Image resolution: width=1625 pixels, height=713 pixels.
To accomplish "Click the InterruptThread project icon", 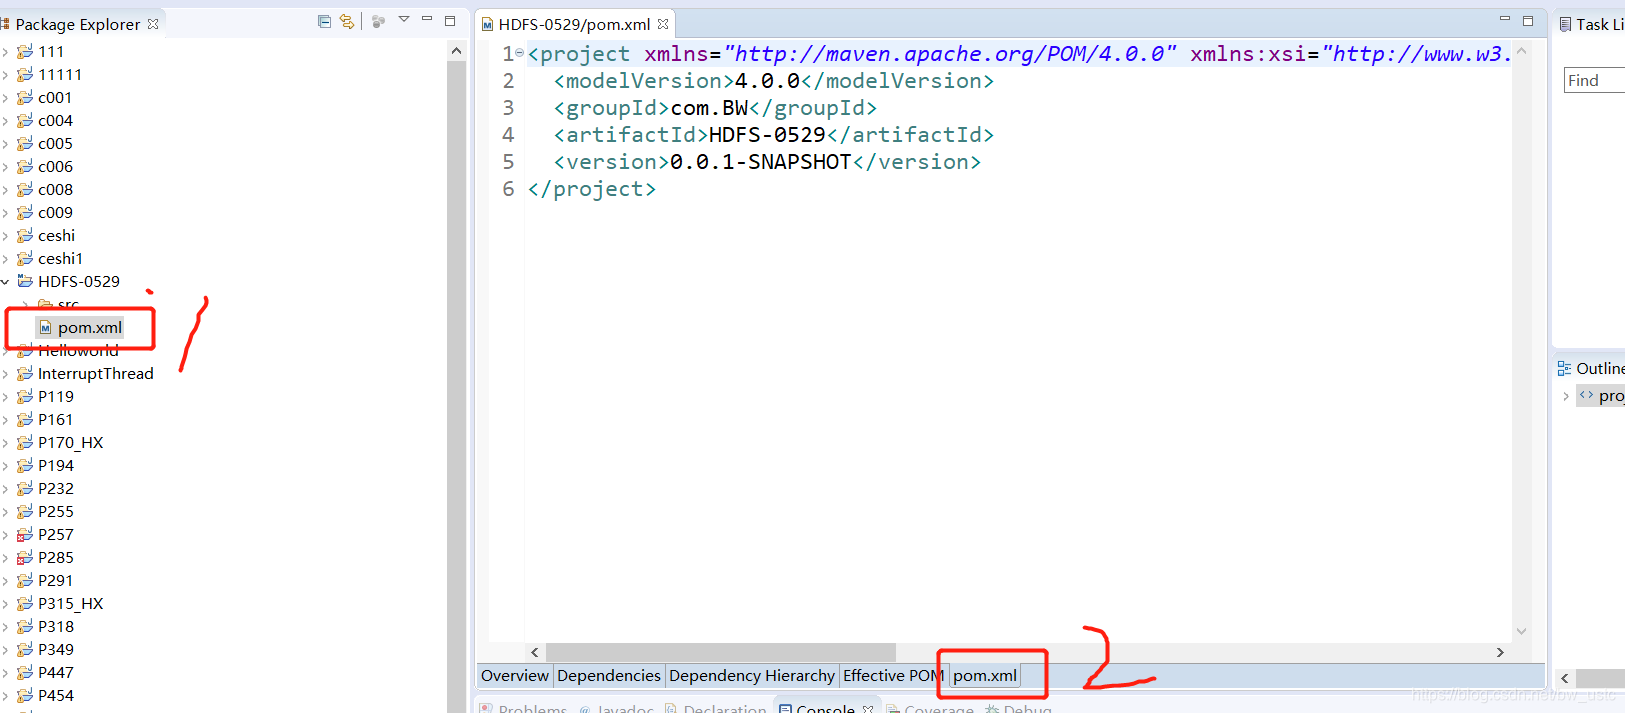I will [25, 373].
